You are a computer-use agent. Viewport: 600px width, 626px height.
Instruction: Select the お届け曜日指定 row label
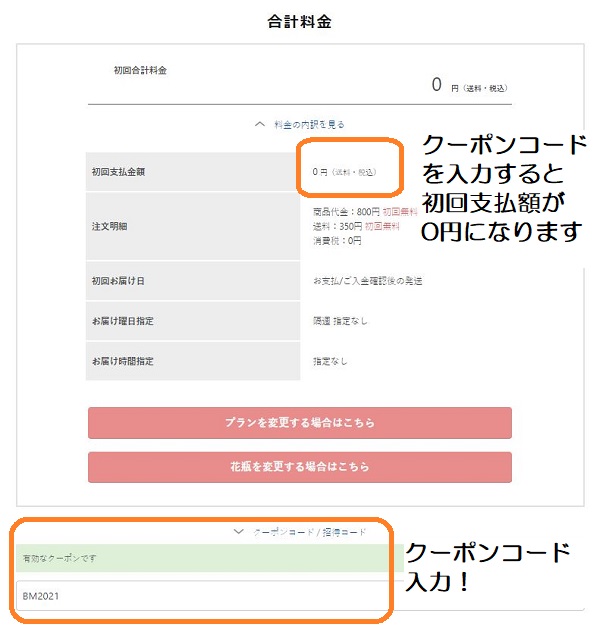click(123, 321)
